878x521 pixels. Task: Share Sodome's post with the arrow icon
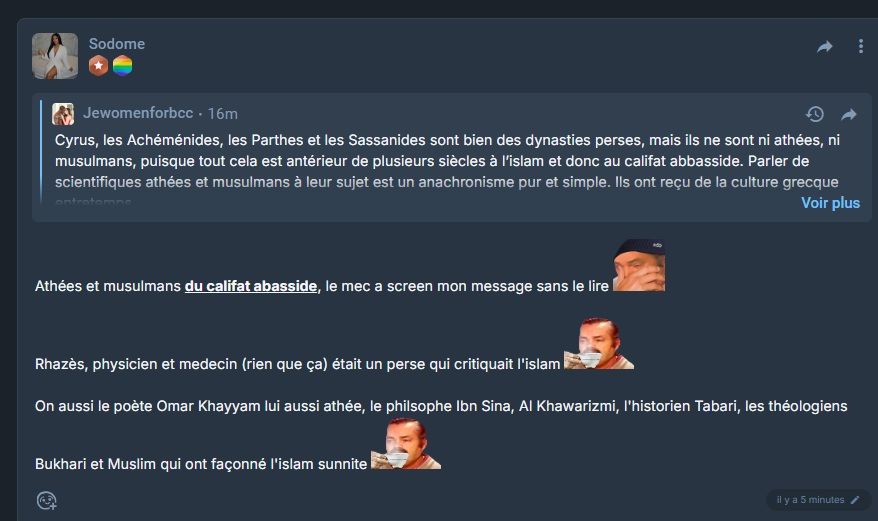[x=825, y=46]
